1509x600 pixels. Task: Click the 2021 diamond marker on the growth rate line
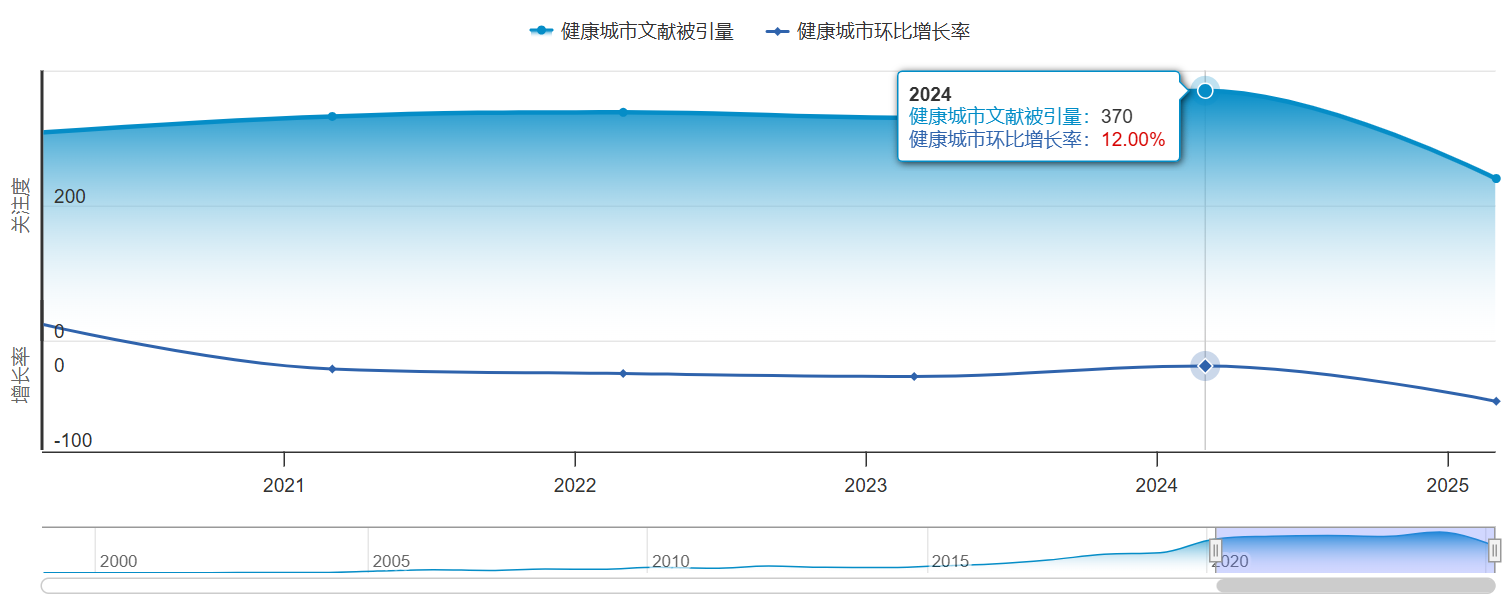(332, 369)
